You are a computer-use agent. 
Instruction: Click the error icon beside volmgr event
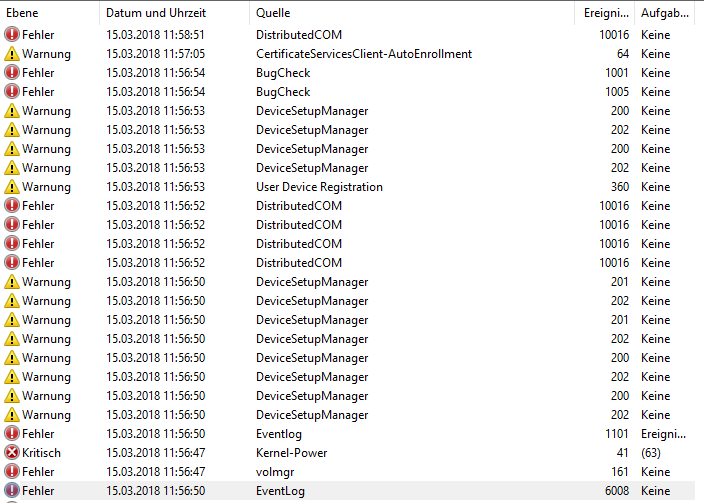pos(12,472)
